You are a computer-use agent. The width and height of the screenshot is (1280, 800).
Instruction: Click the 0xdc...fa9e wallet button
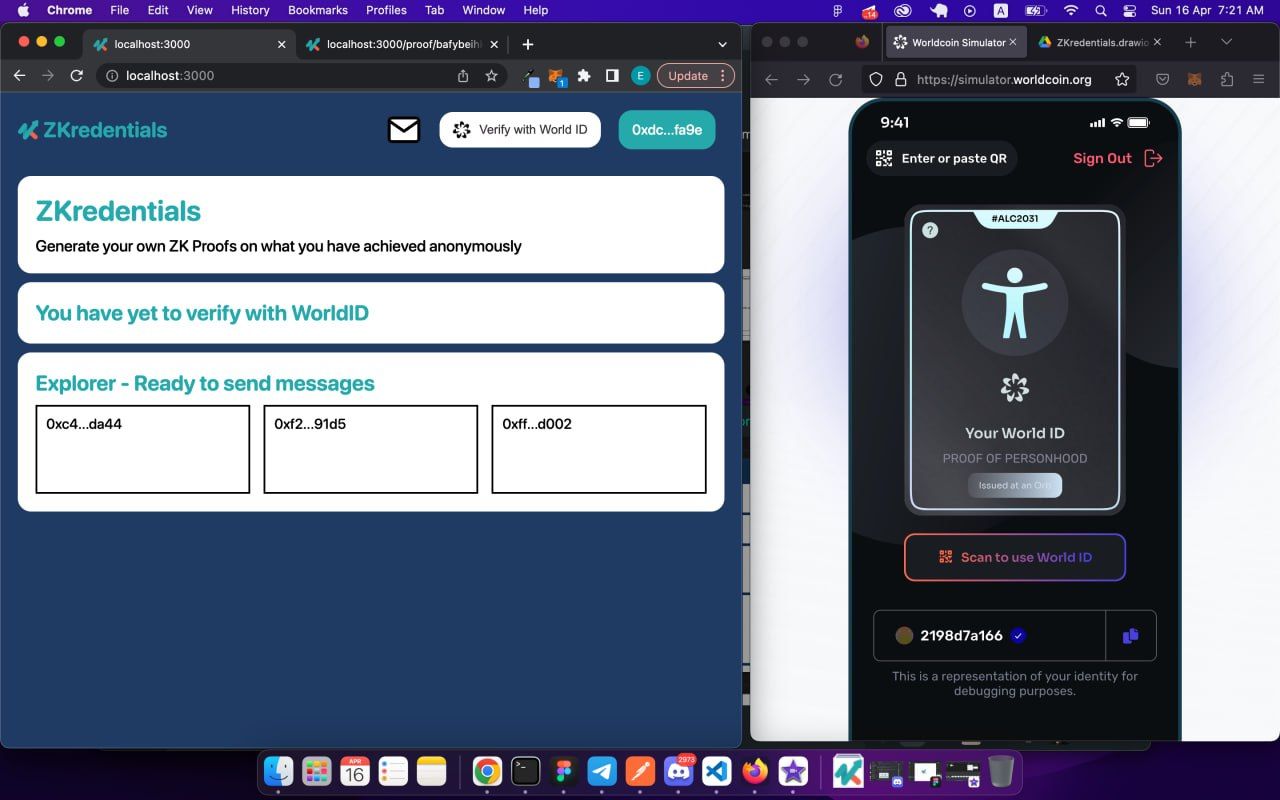(667, 130)
